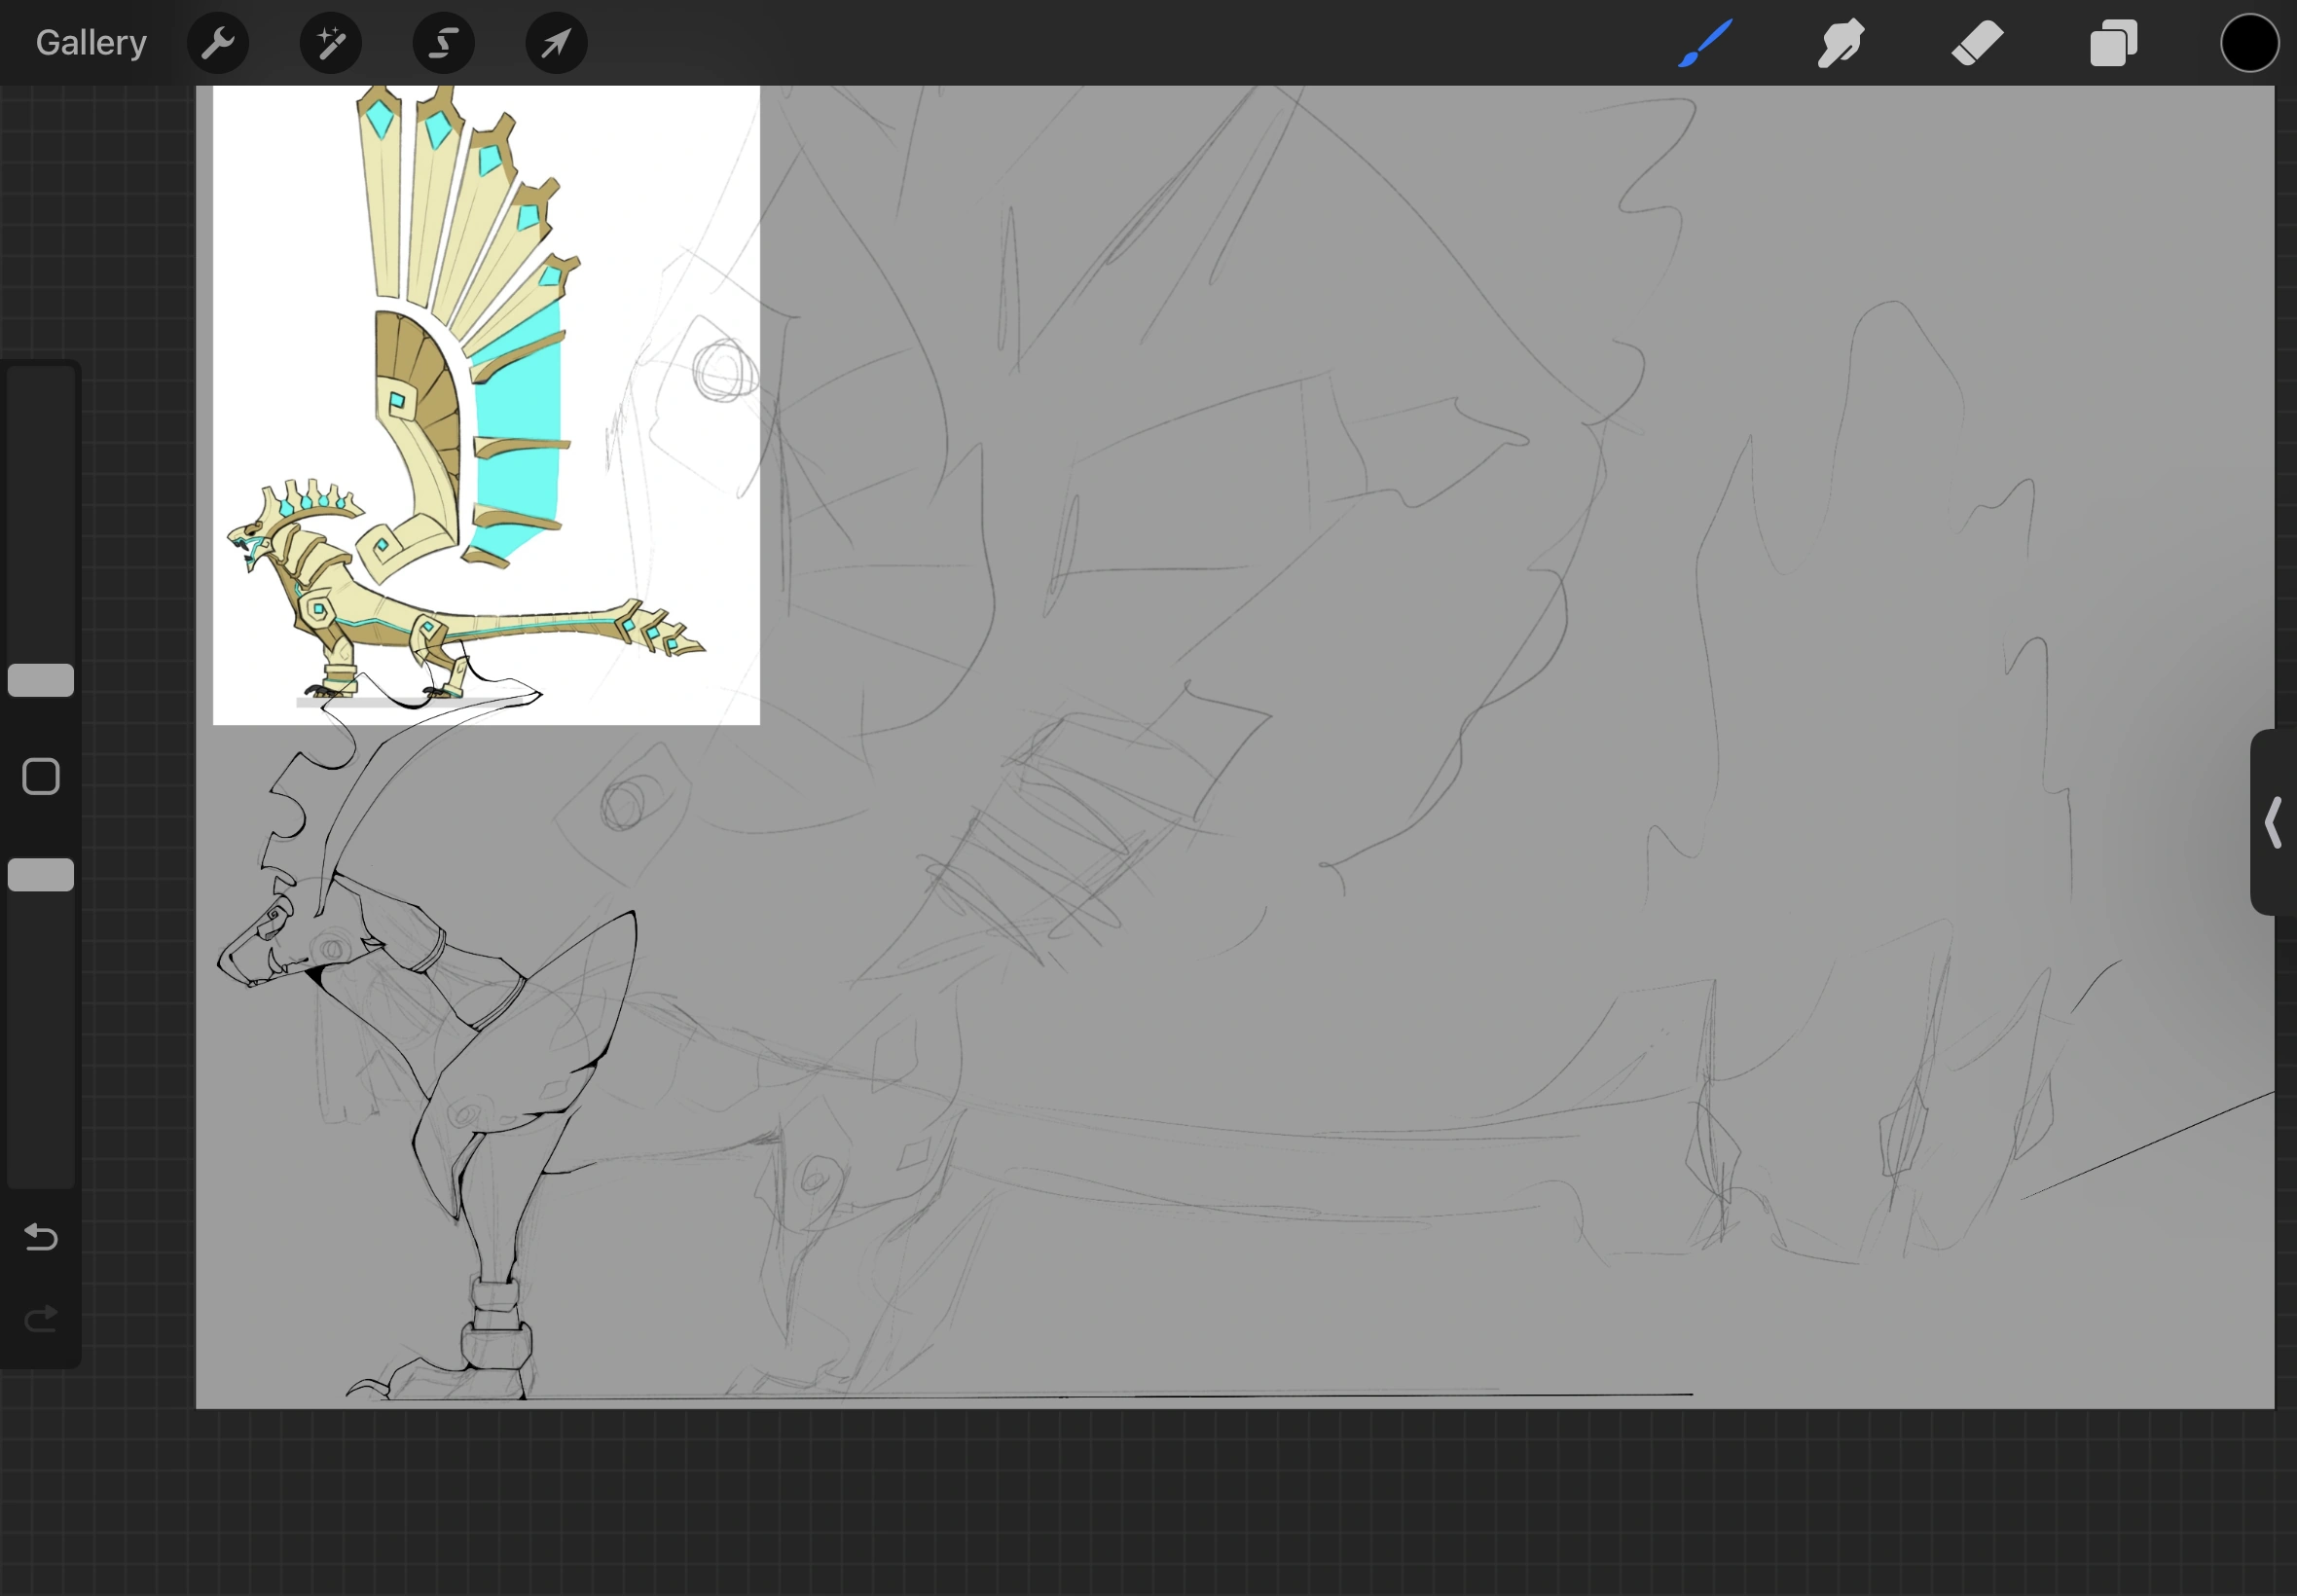Tap Undo in the sidebar
The width and height of the screenshot is (2297, 1596).
coord(41,1238)
